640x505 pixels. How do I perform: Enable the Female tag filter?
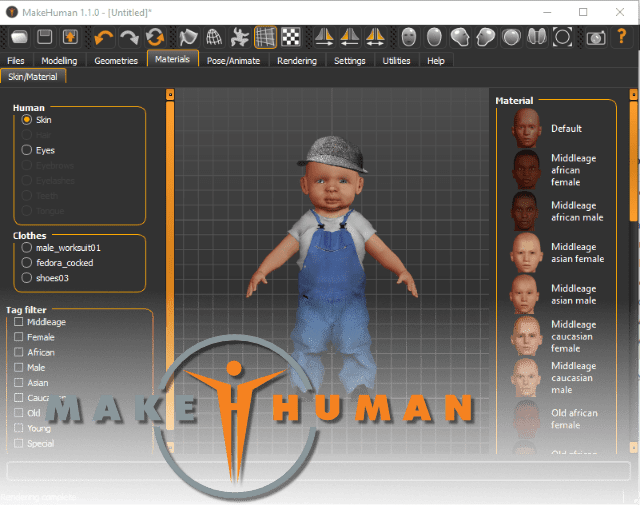[x=18, y=337]
